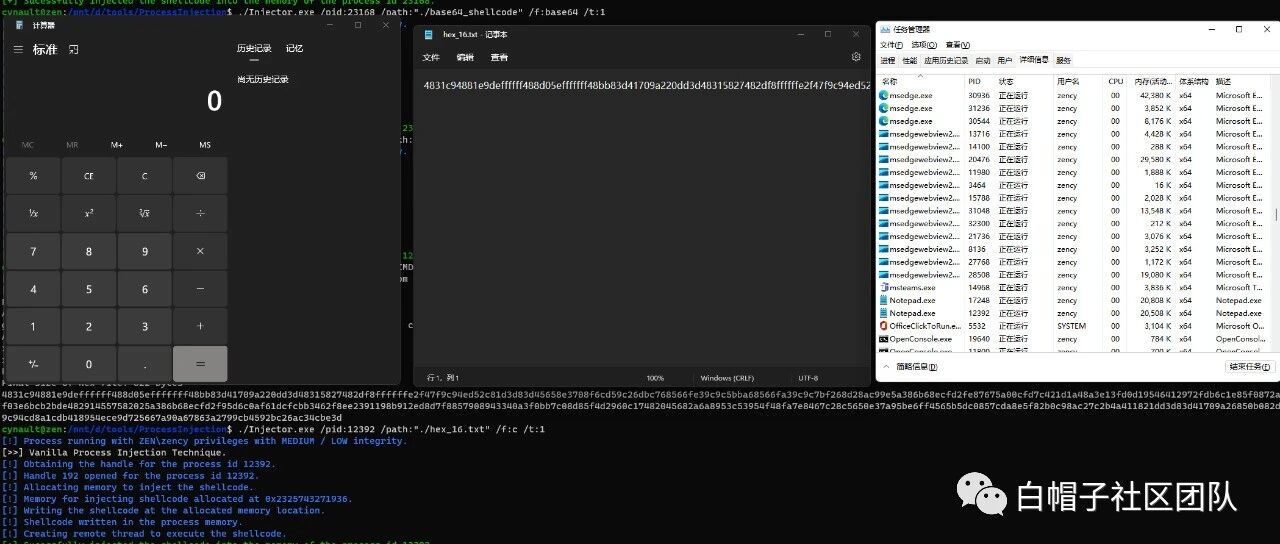Click Notepad 100% zoom status

(655, 378)
